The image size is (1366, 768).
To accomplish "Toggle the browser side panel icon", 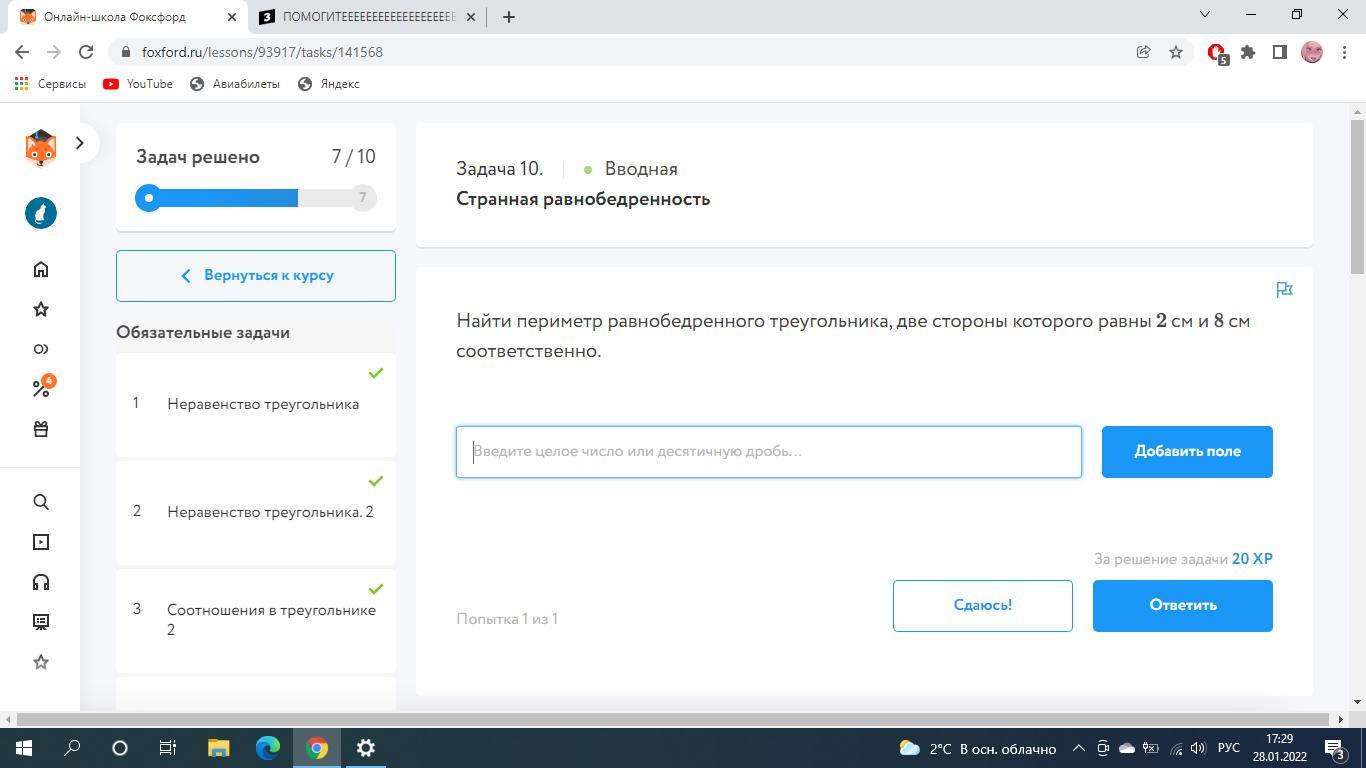I will coord(1279,52).
